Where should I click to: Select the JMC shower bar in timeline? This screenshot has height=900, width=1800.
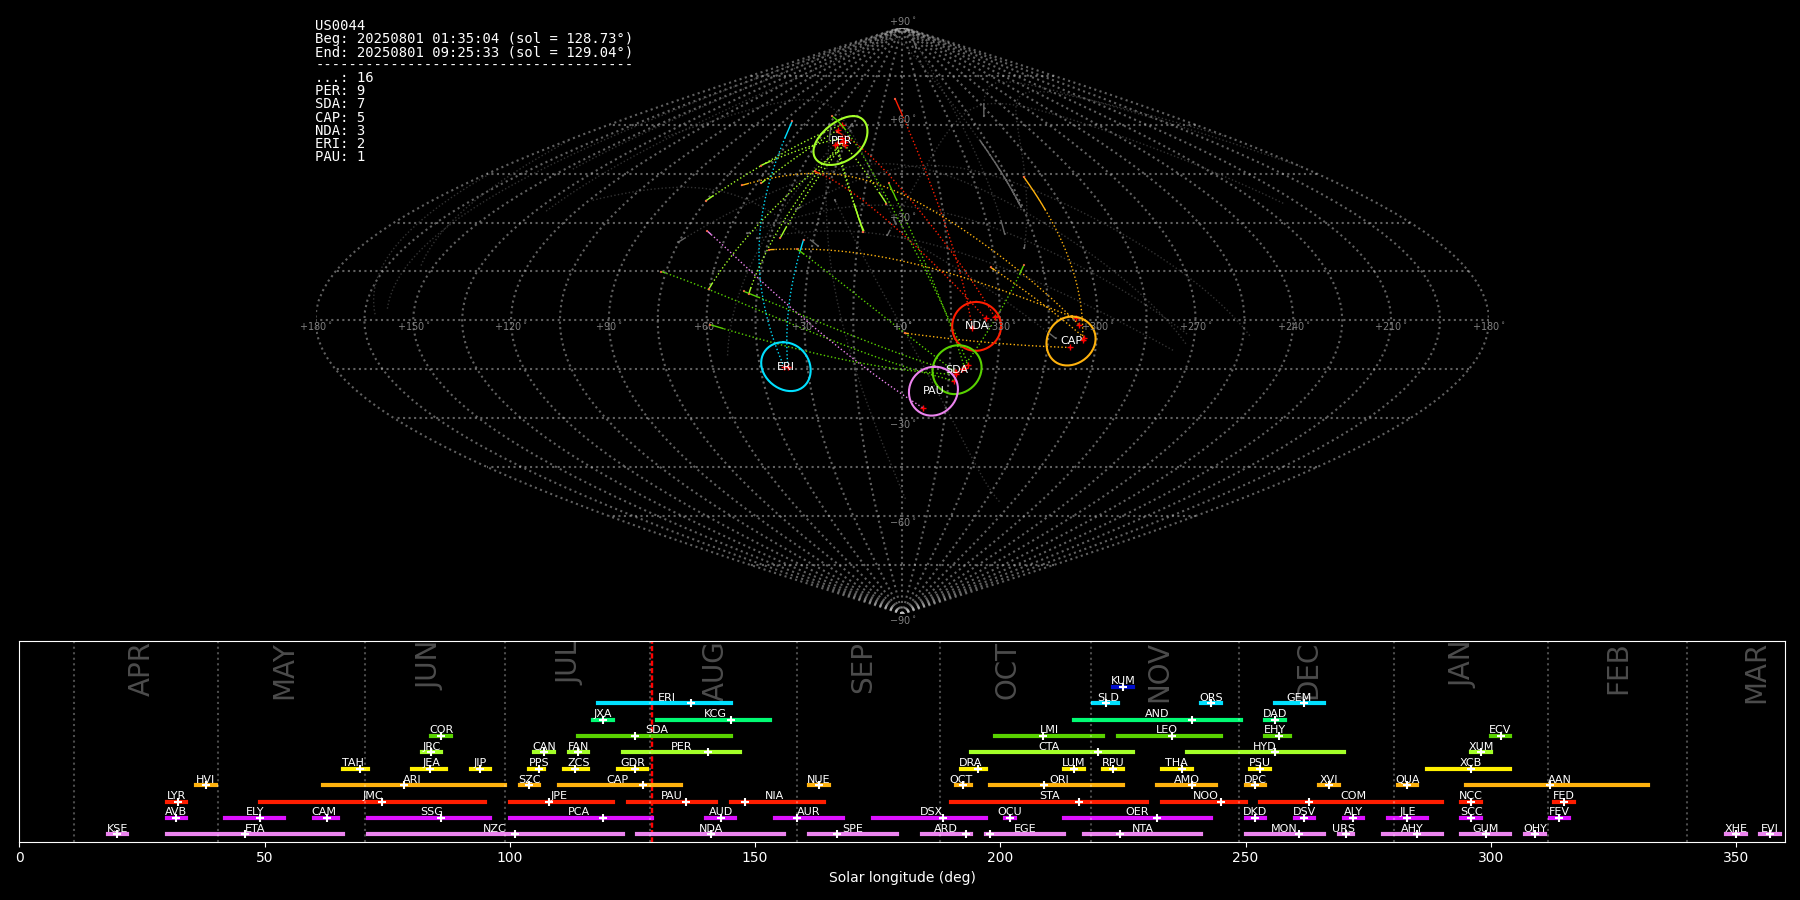pos(373,801)
